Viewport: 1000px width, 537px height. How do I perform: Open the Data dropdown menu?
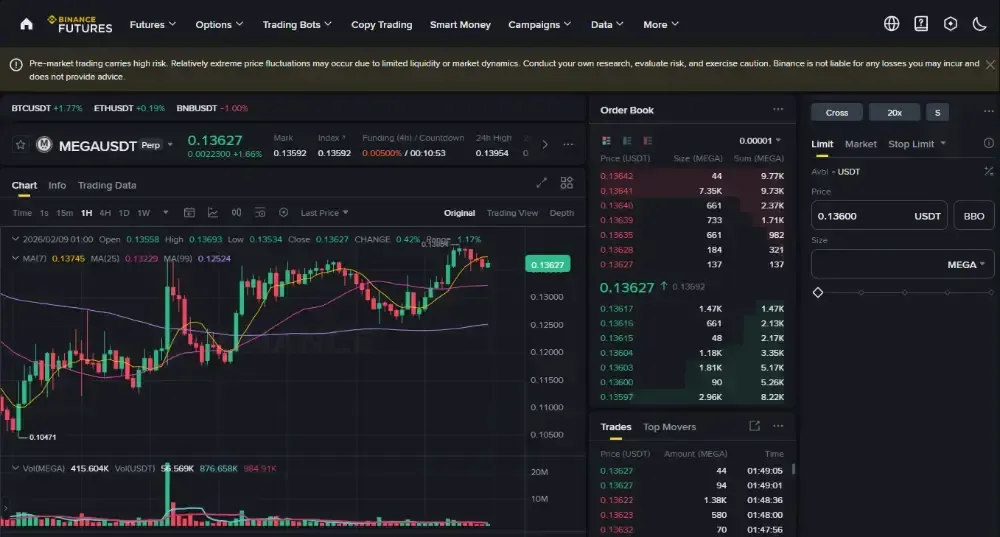607,24
